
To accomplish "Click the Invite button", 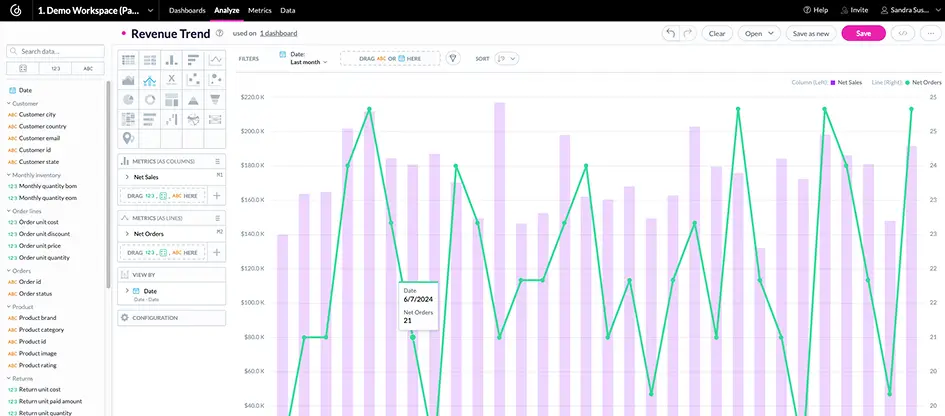I will coord(855,10).
